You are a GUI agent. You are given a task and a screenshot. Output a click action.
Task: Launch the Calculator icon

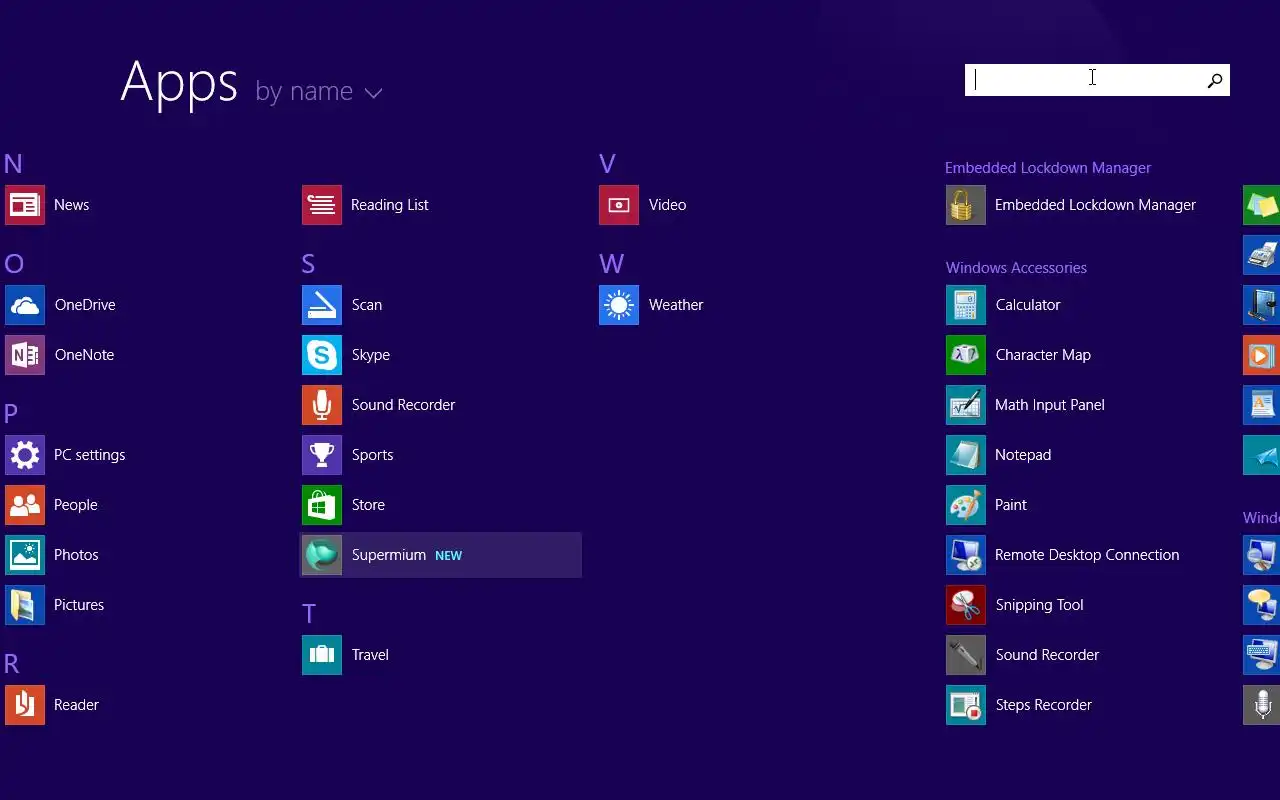pyautogui.click(x=966, y=305)
